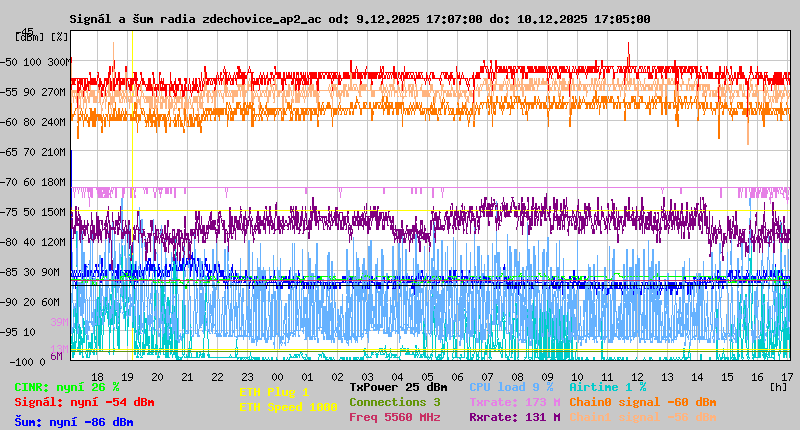Click the [h] hours unit label

pos(778,385)
